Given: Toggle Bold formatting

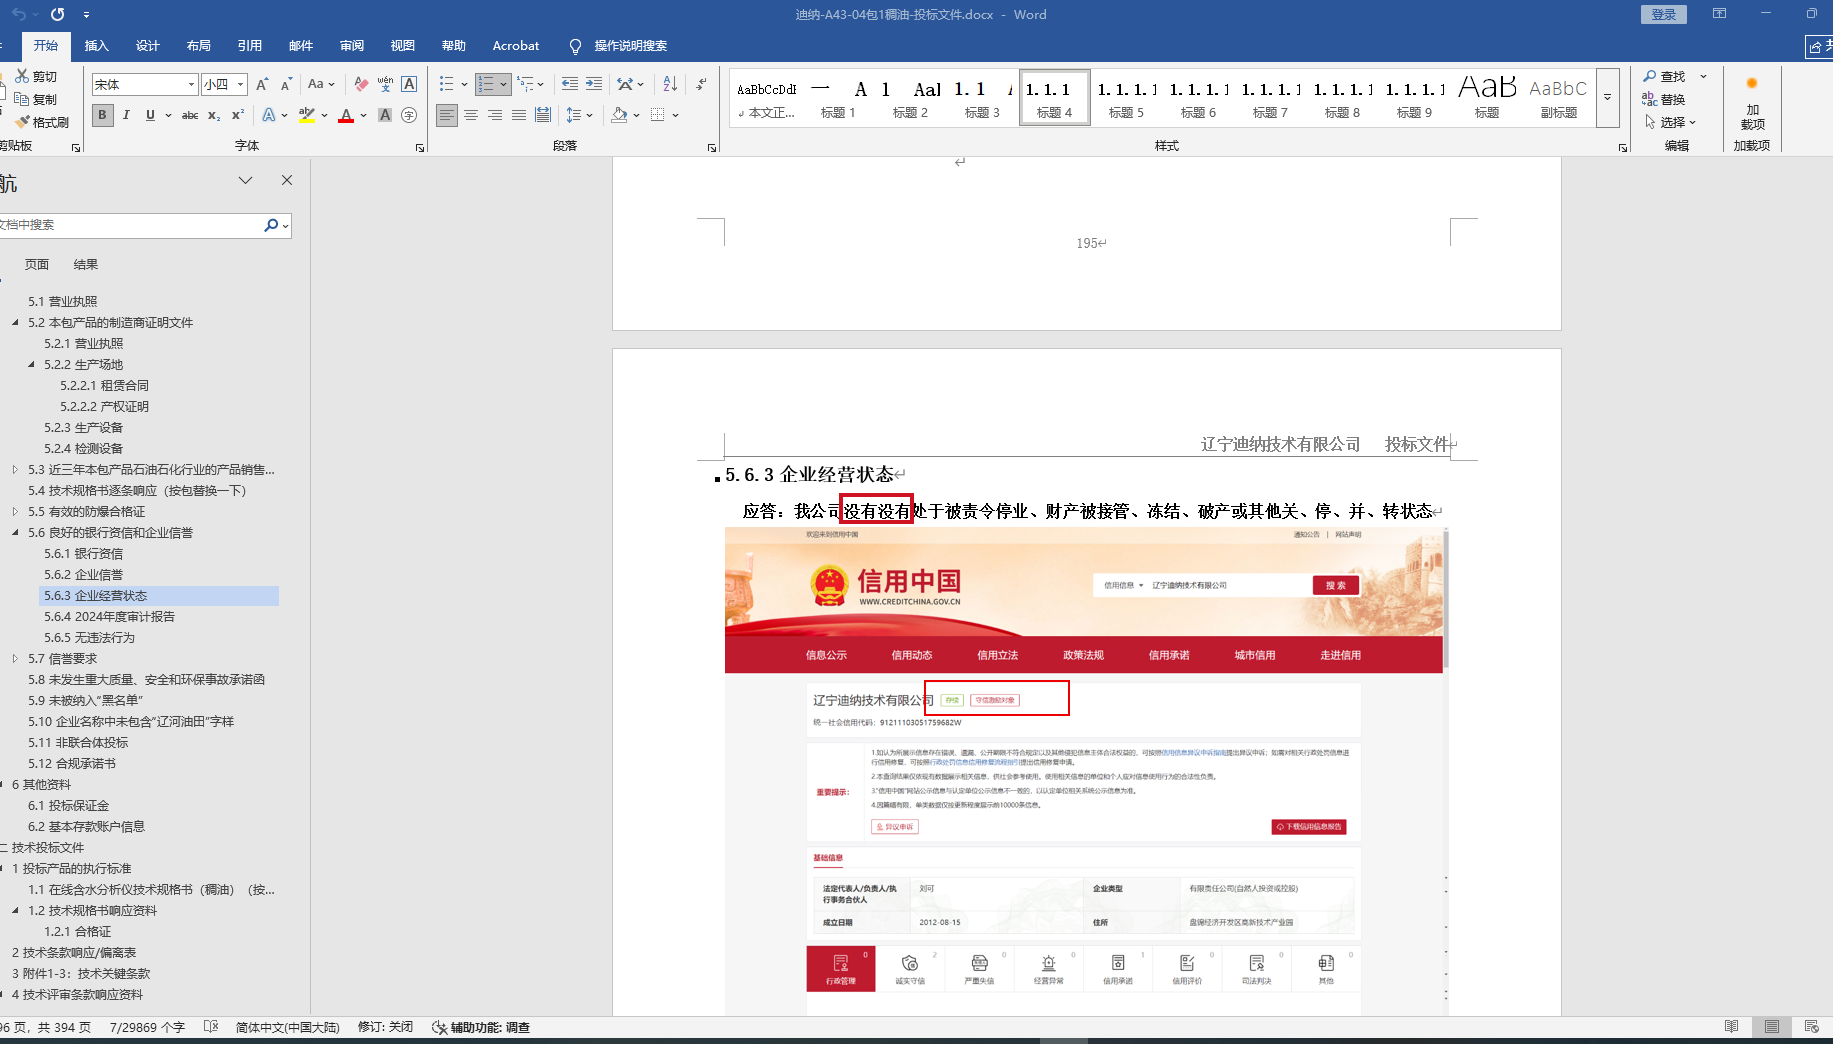Looking at the screenshot, I should (102, 116).
